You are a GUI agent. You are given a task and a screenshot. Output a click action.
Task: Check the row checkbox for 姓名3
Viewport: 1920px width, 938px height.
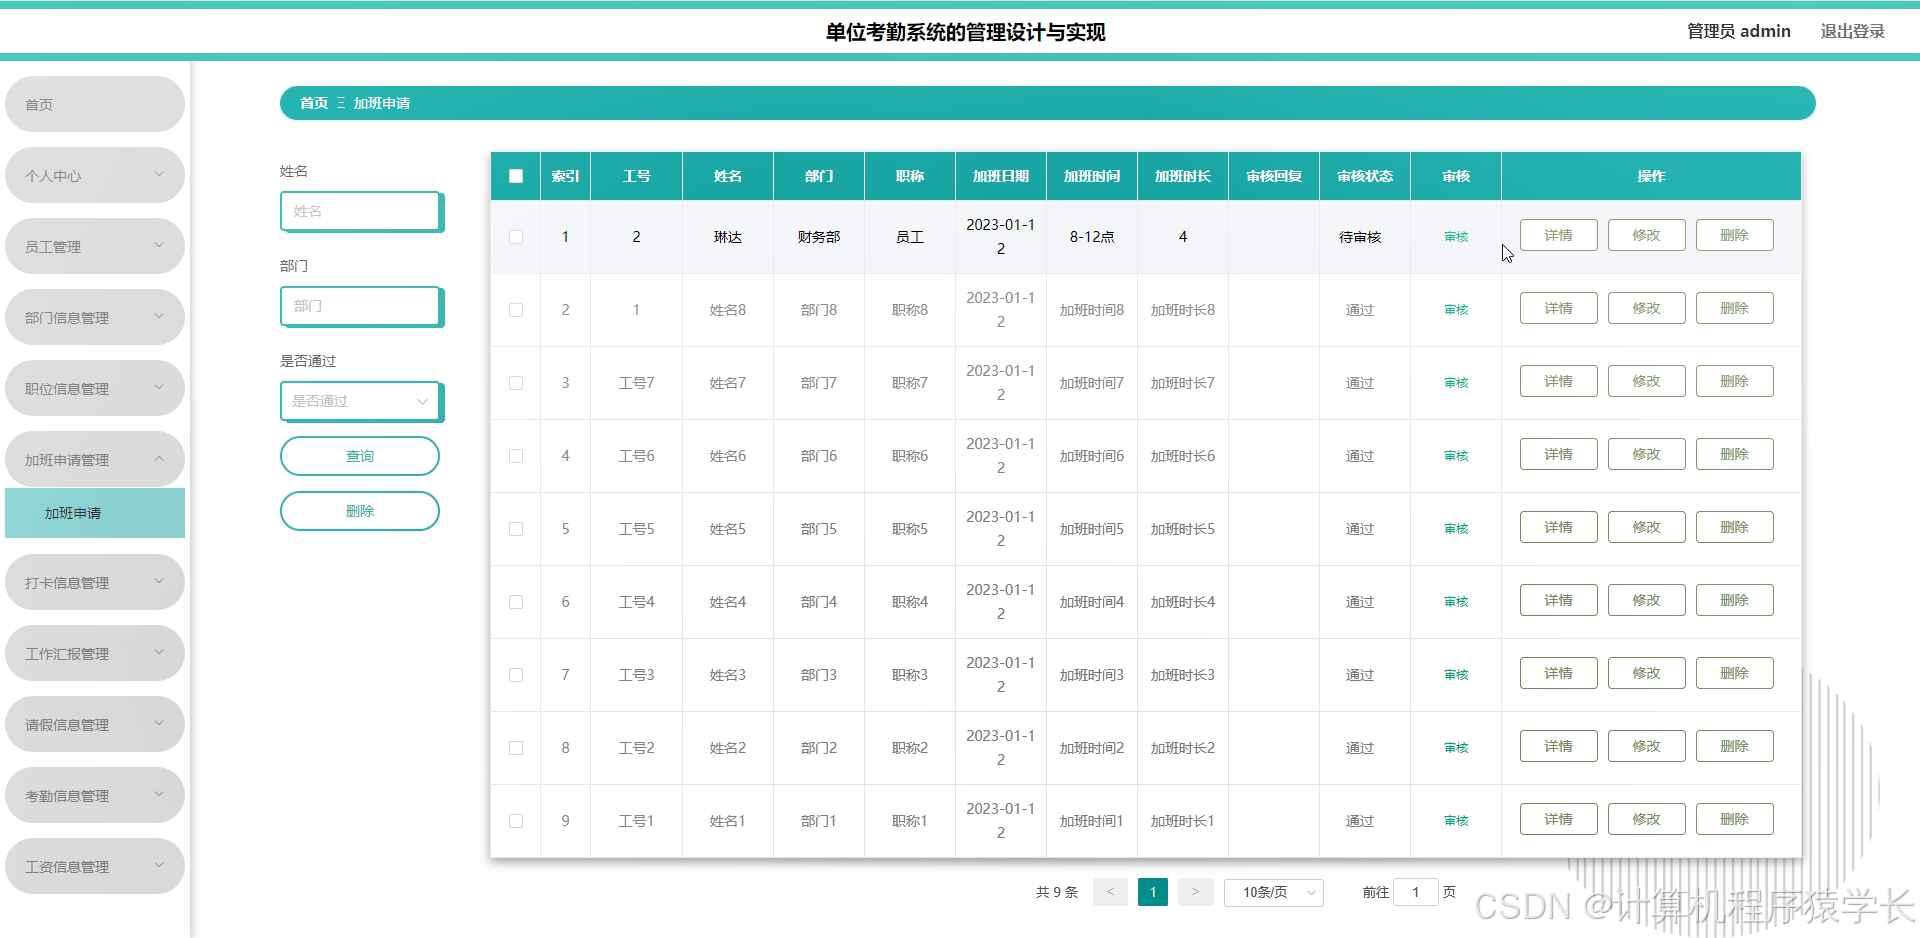point(516,675)
